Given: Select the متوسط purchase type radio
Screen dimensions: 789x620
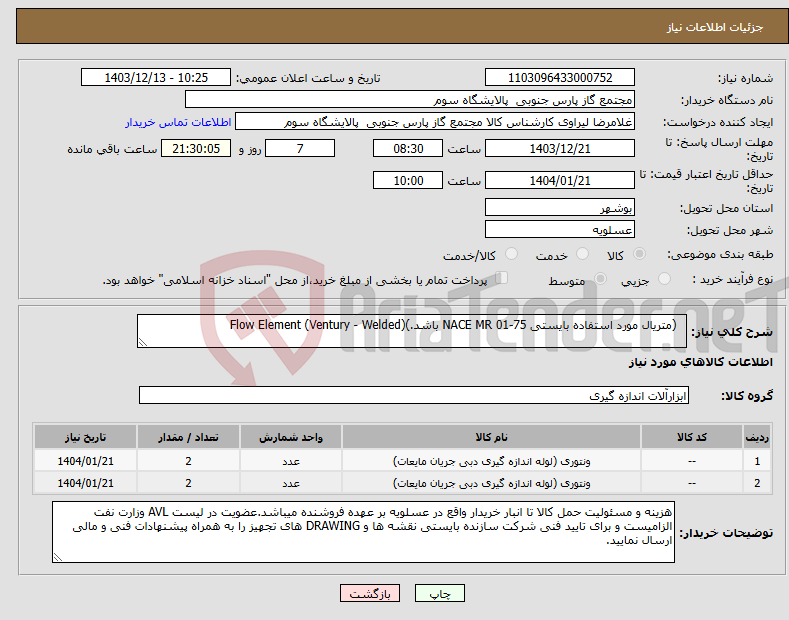Looking at the screenshot, I should (x=600, y=278).
